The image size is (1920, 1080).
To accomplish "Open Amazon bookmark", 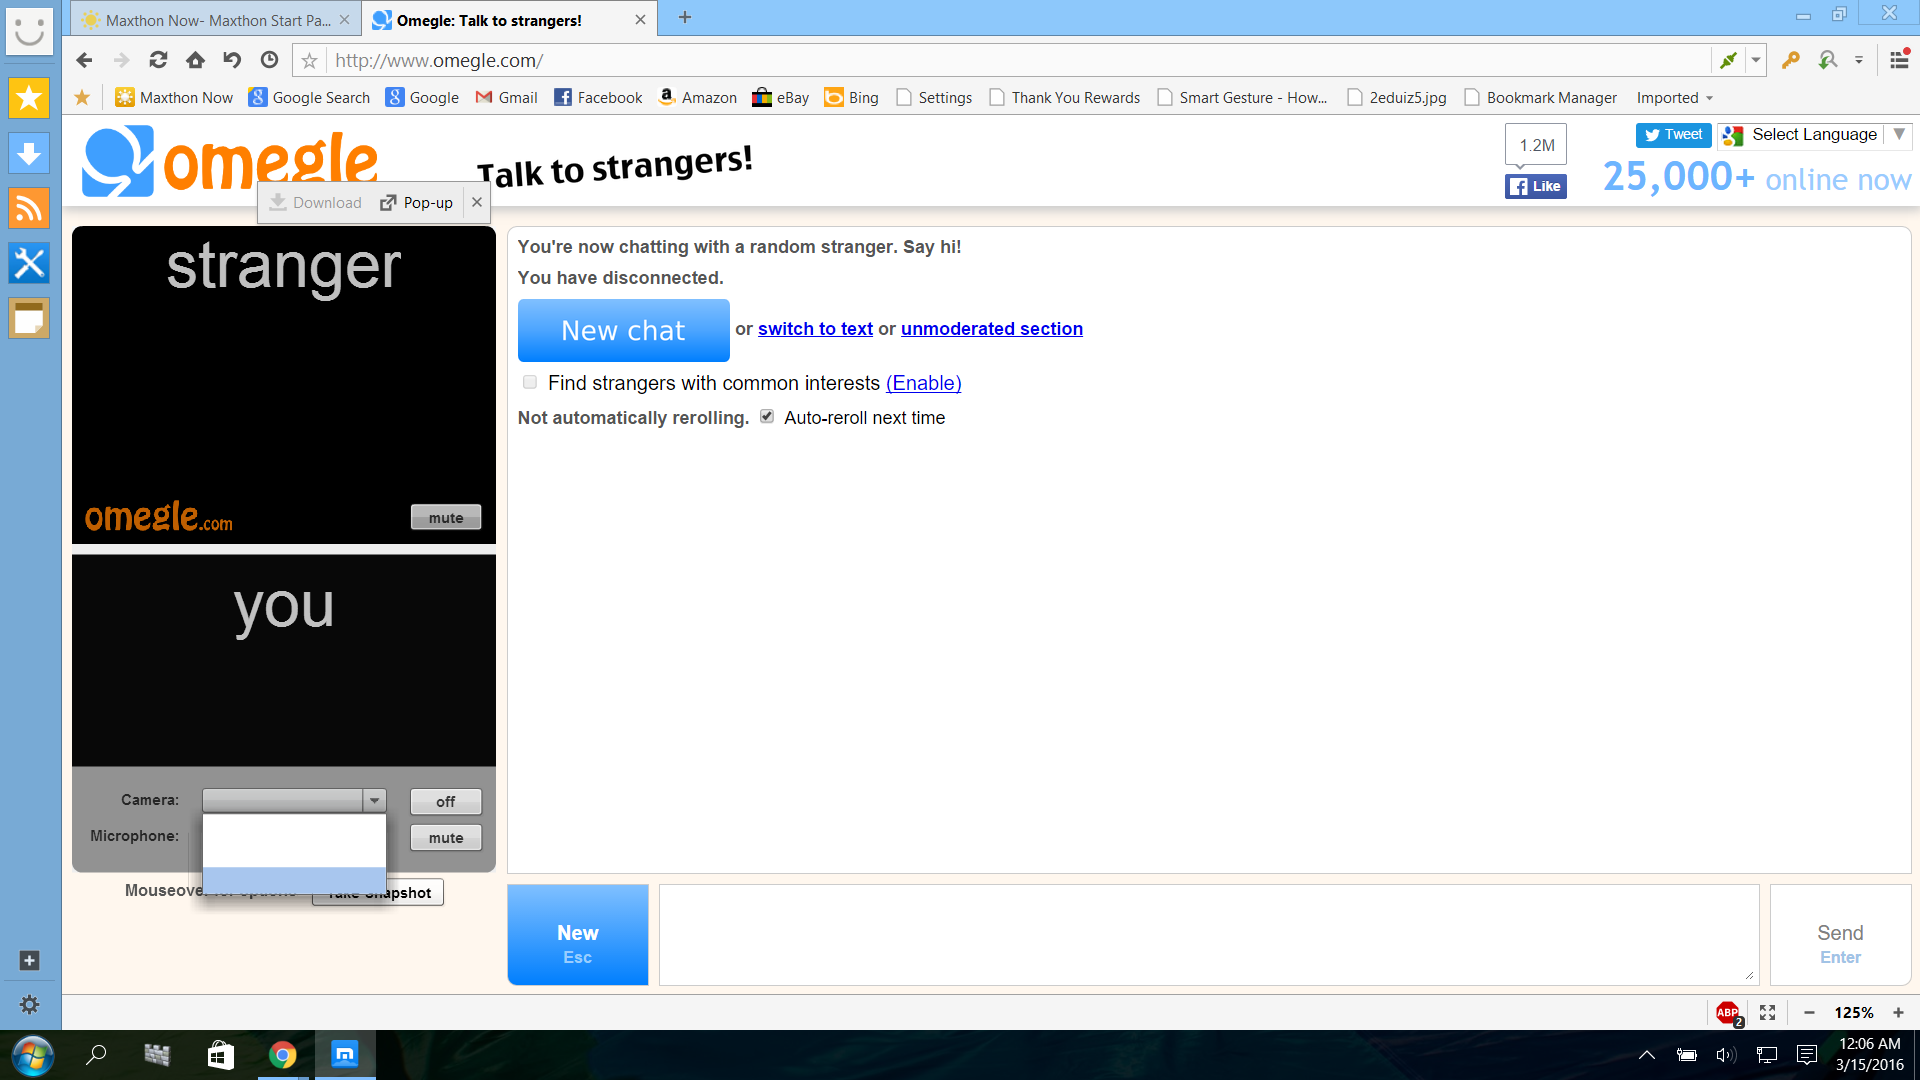I will [697, 98].
